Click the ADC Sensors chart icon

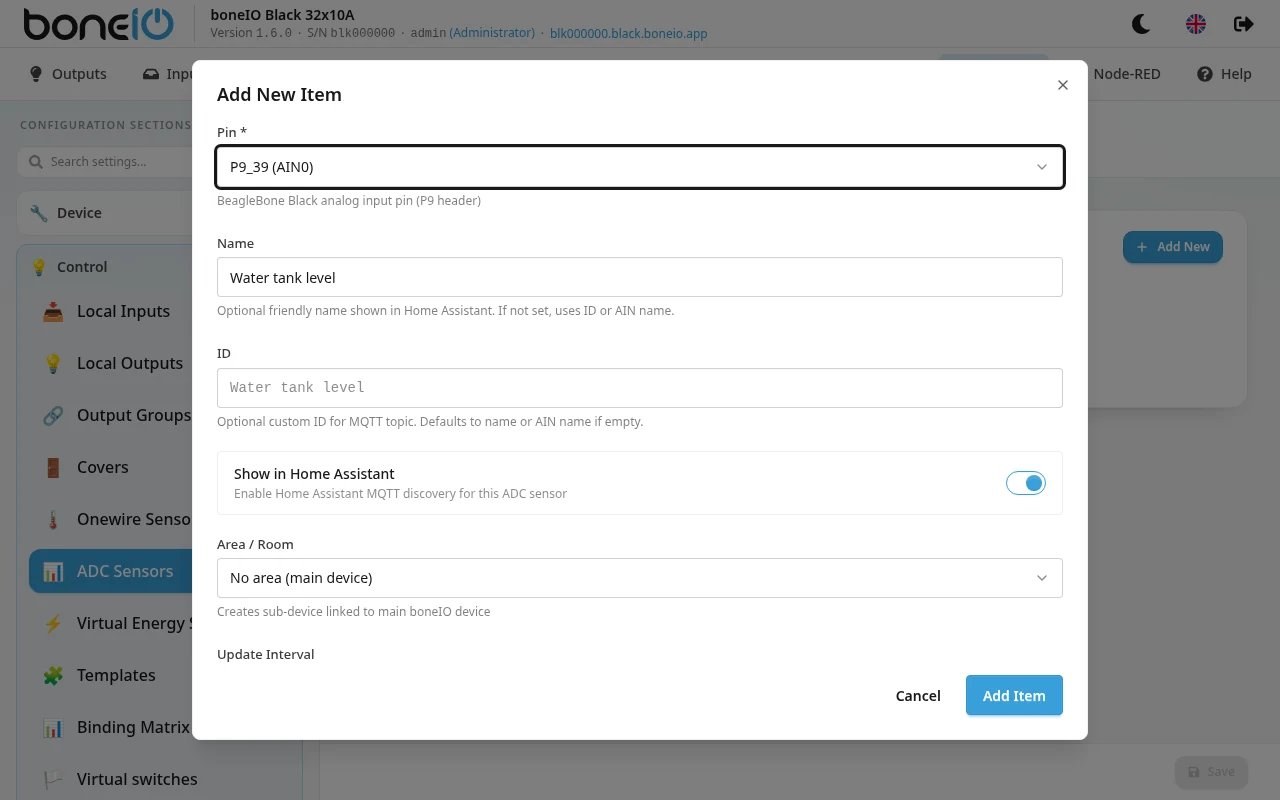click(x=53, y=571)
